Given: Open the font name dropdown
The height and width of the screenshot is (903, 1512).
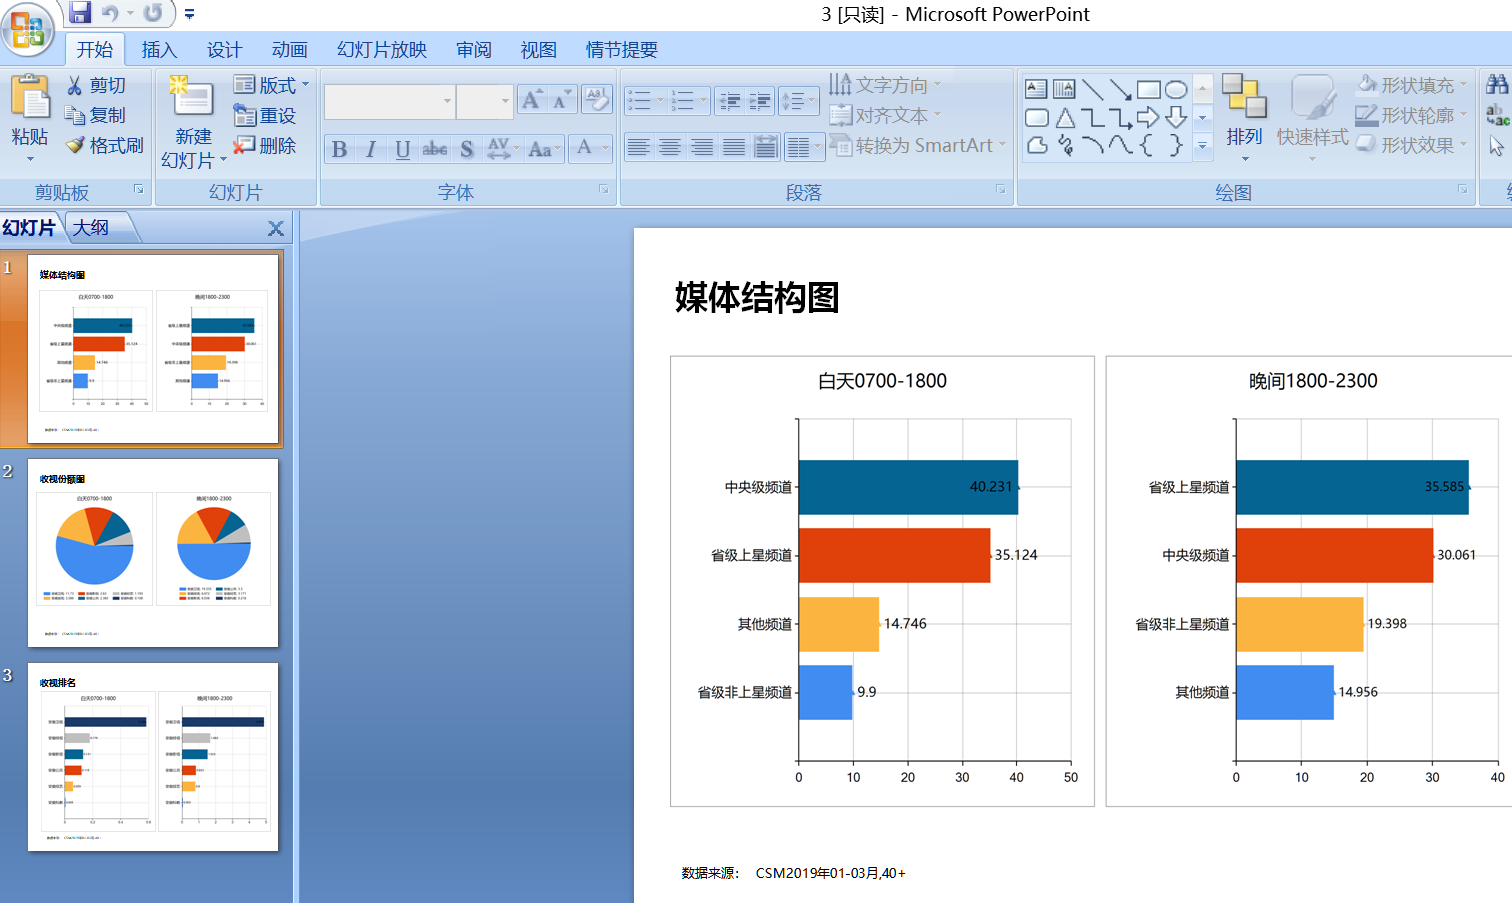Looking at the screenshot, I should [446, 101].
